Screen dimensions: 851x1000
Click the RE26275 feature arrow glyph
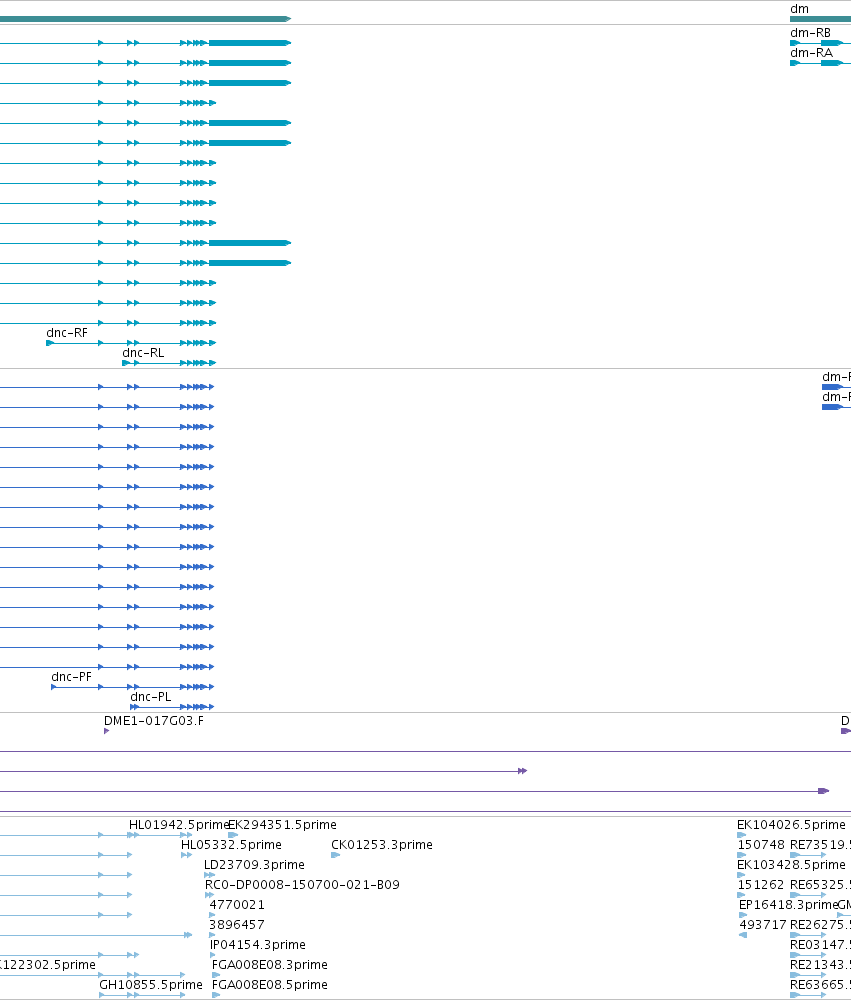pyautogui.click(x=808, y=935)
